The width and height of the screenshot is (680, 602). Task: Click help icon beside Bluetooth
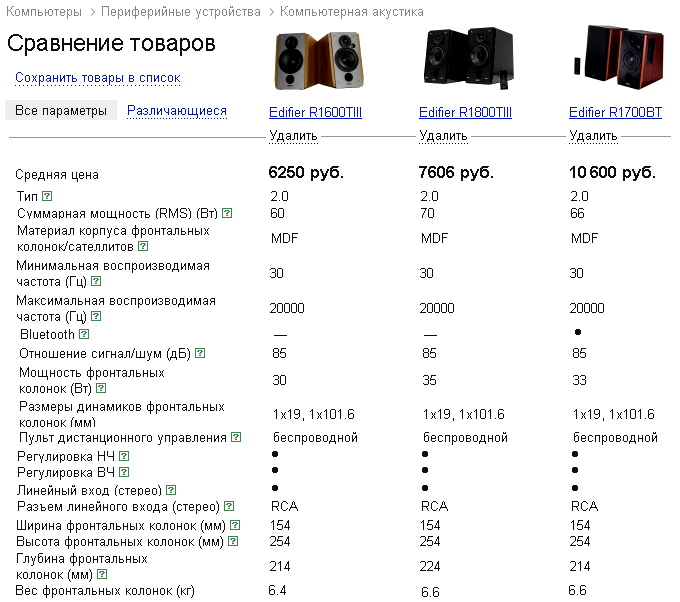pyautogui.click(x=84, y=335)
